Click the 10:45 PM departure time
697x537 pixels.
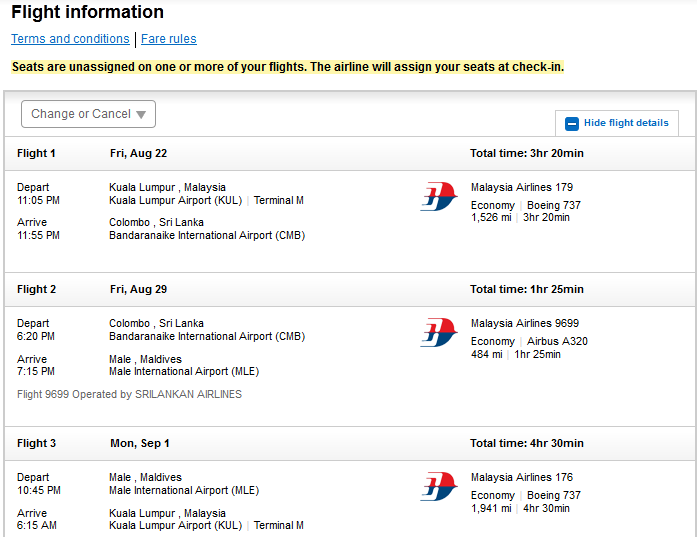click(x=39, y=490)
